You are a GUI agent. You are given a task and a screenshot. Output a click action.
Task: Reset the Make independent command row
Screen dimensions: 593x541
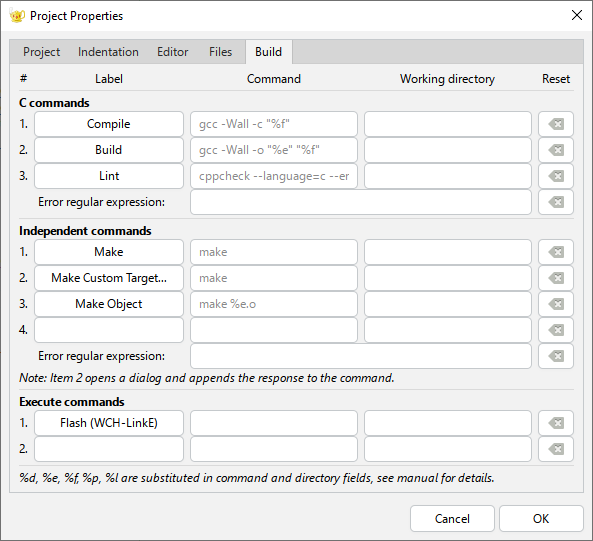556,252
